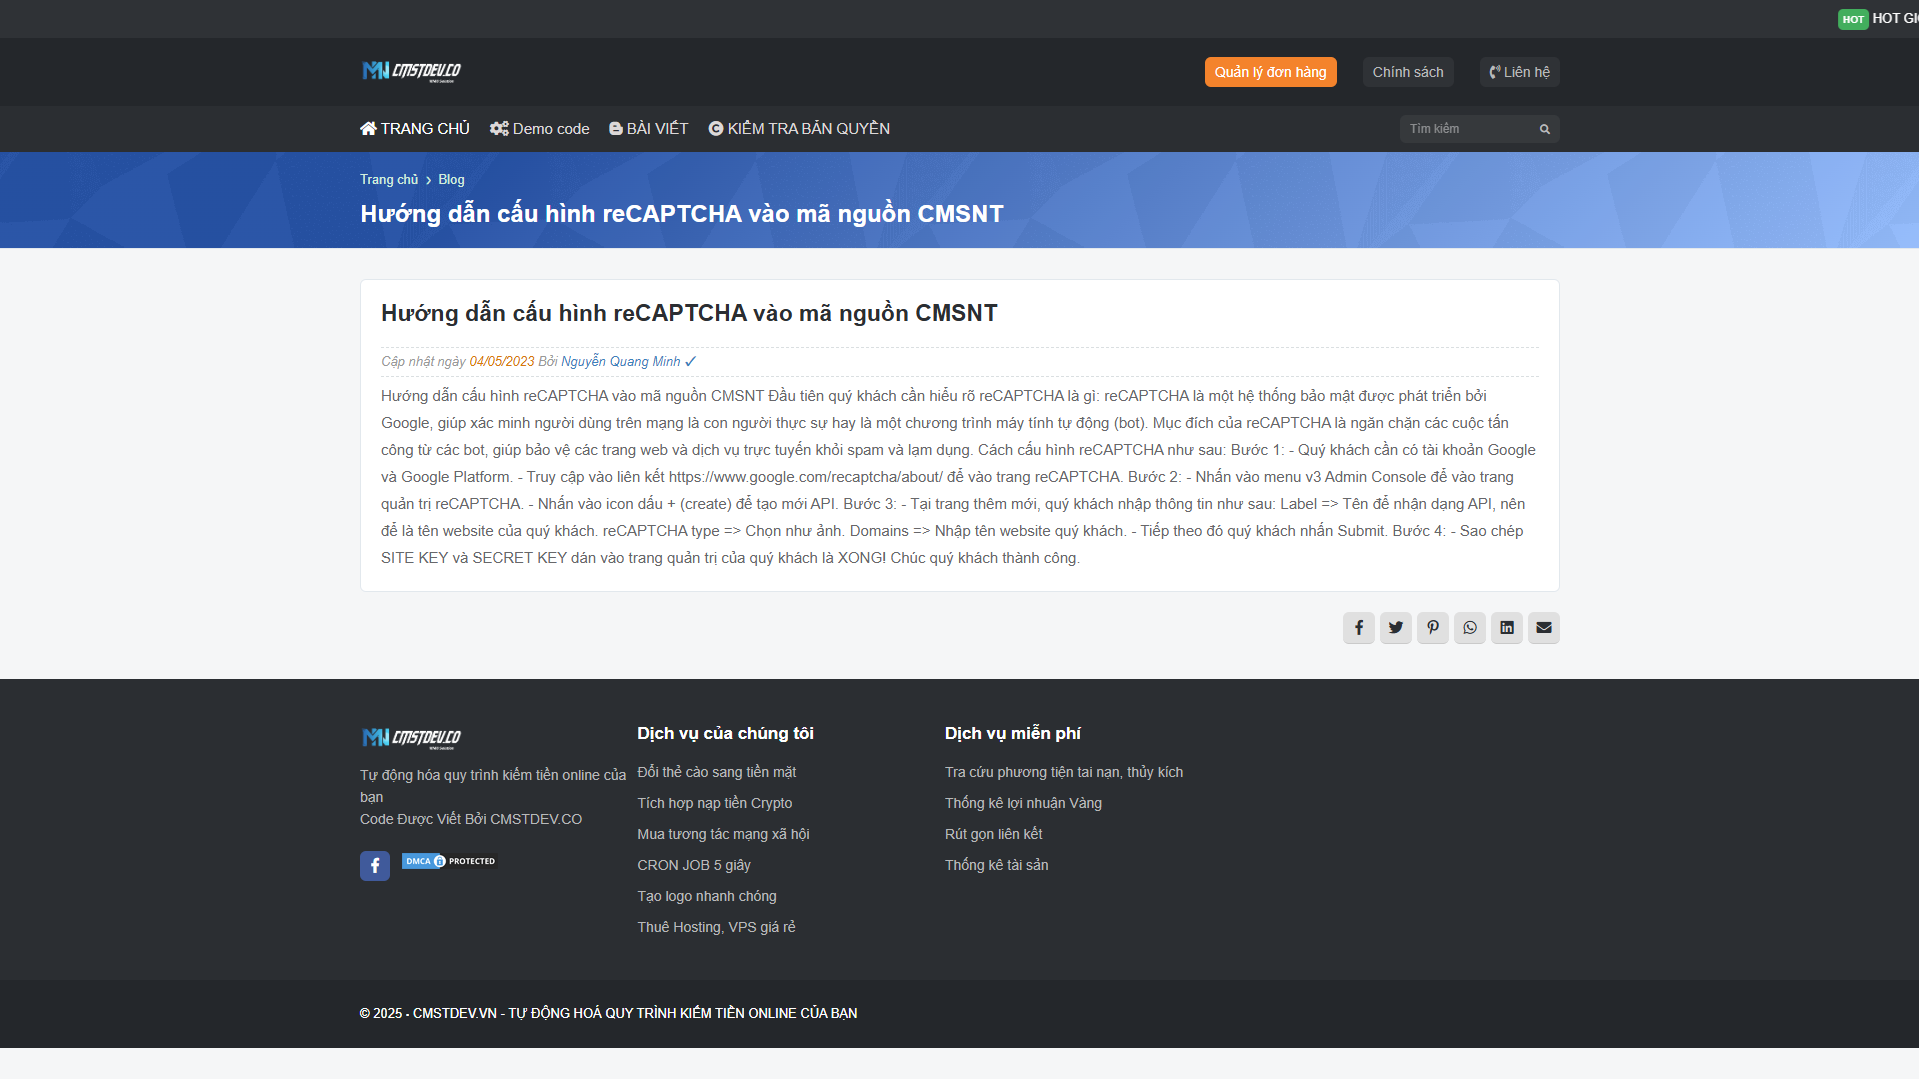This screenshot has height=1079, width=1919.
Task: Pin article with Pinterest icon
Action: pyautogui.click(x=1432, y=628)
